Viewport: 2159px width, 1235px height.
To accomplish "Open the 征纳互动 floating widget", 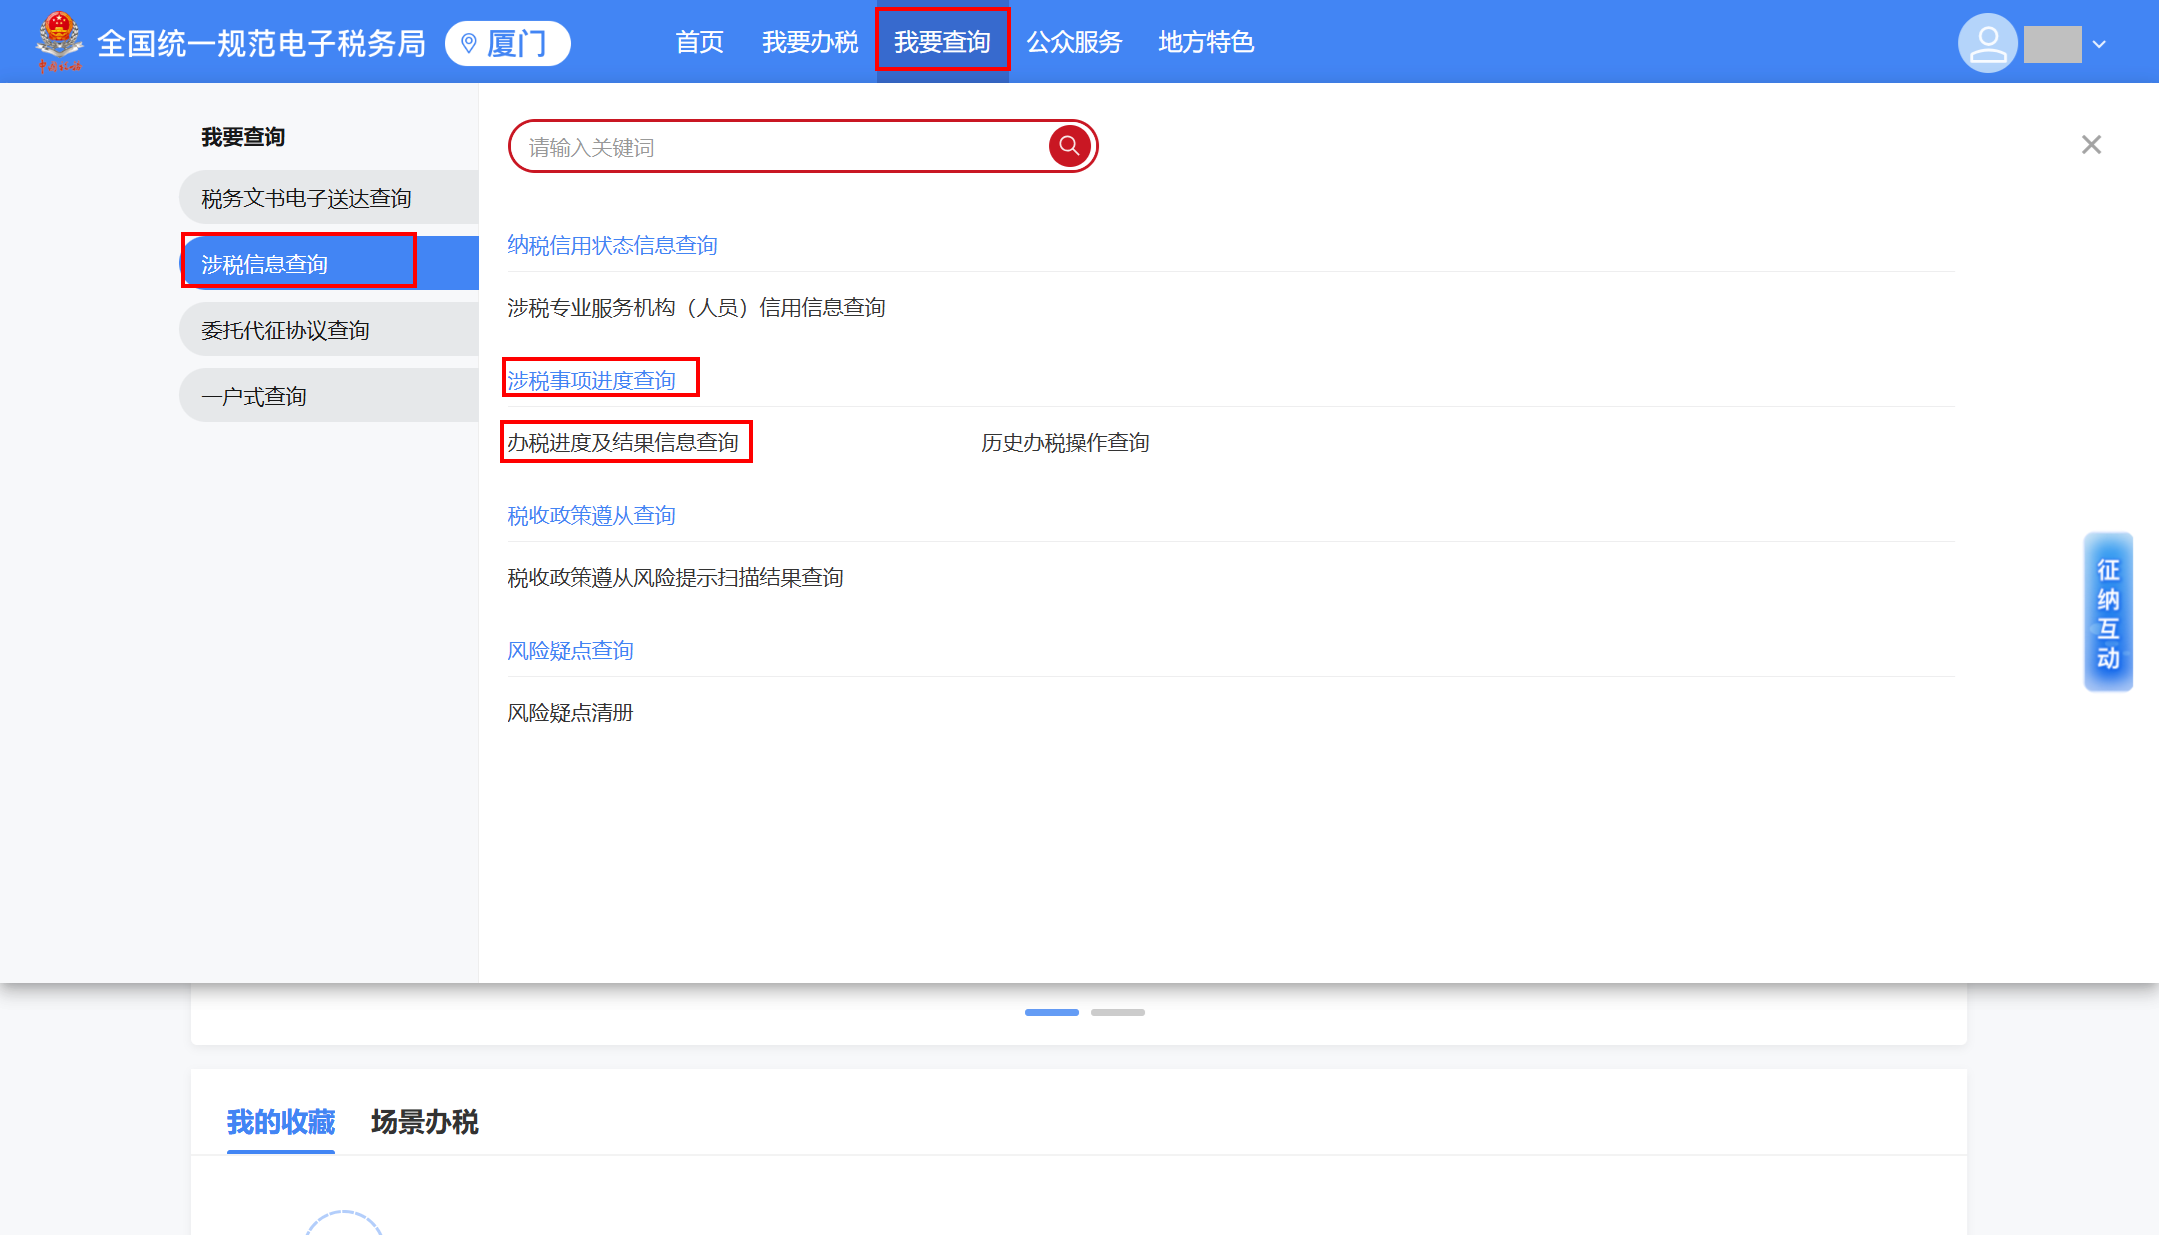I will point(2107,612).
